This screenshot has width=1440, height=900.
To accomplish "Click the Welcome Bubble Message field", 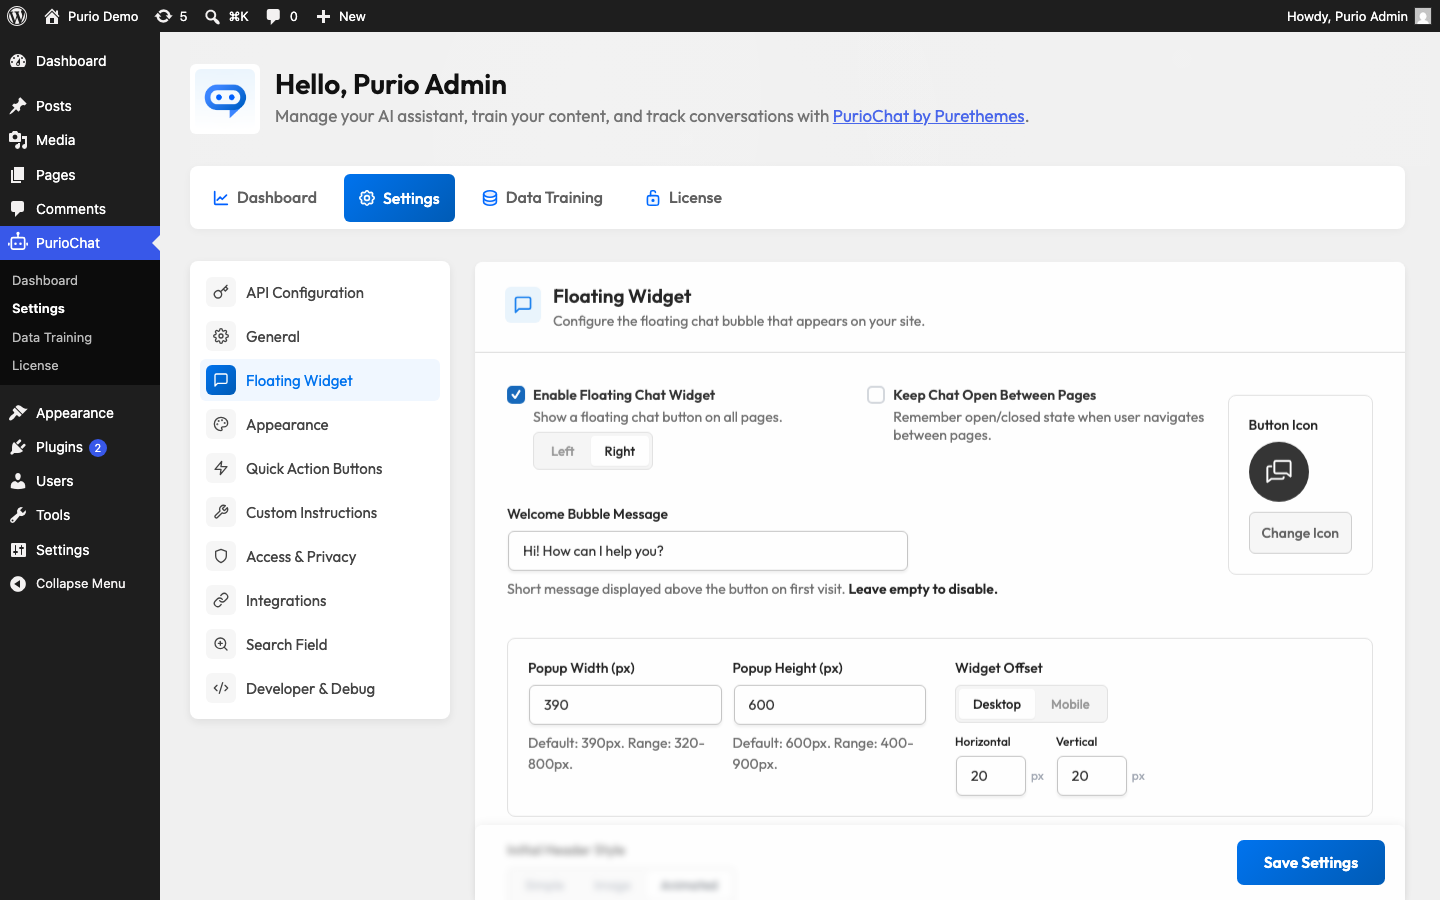I will (x=707, y=551).
